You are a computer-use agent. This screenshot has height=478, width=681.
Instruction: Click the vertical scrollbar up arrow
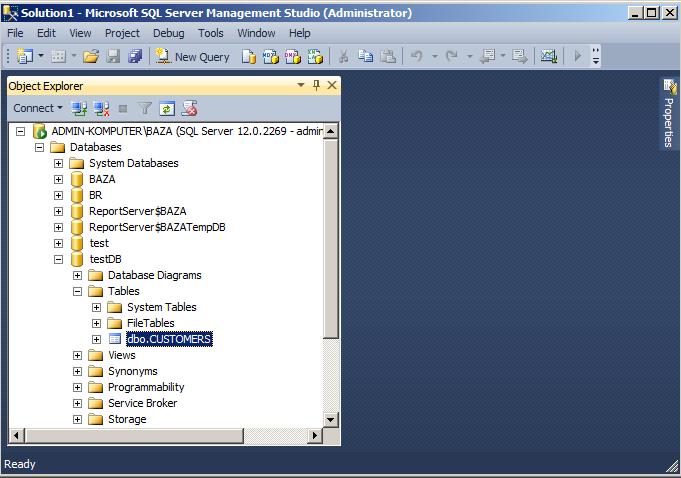click(x=331, y=131)
